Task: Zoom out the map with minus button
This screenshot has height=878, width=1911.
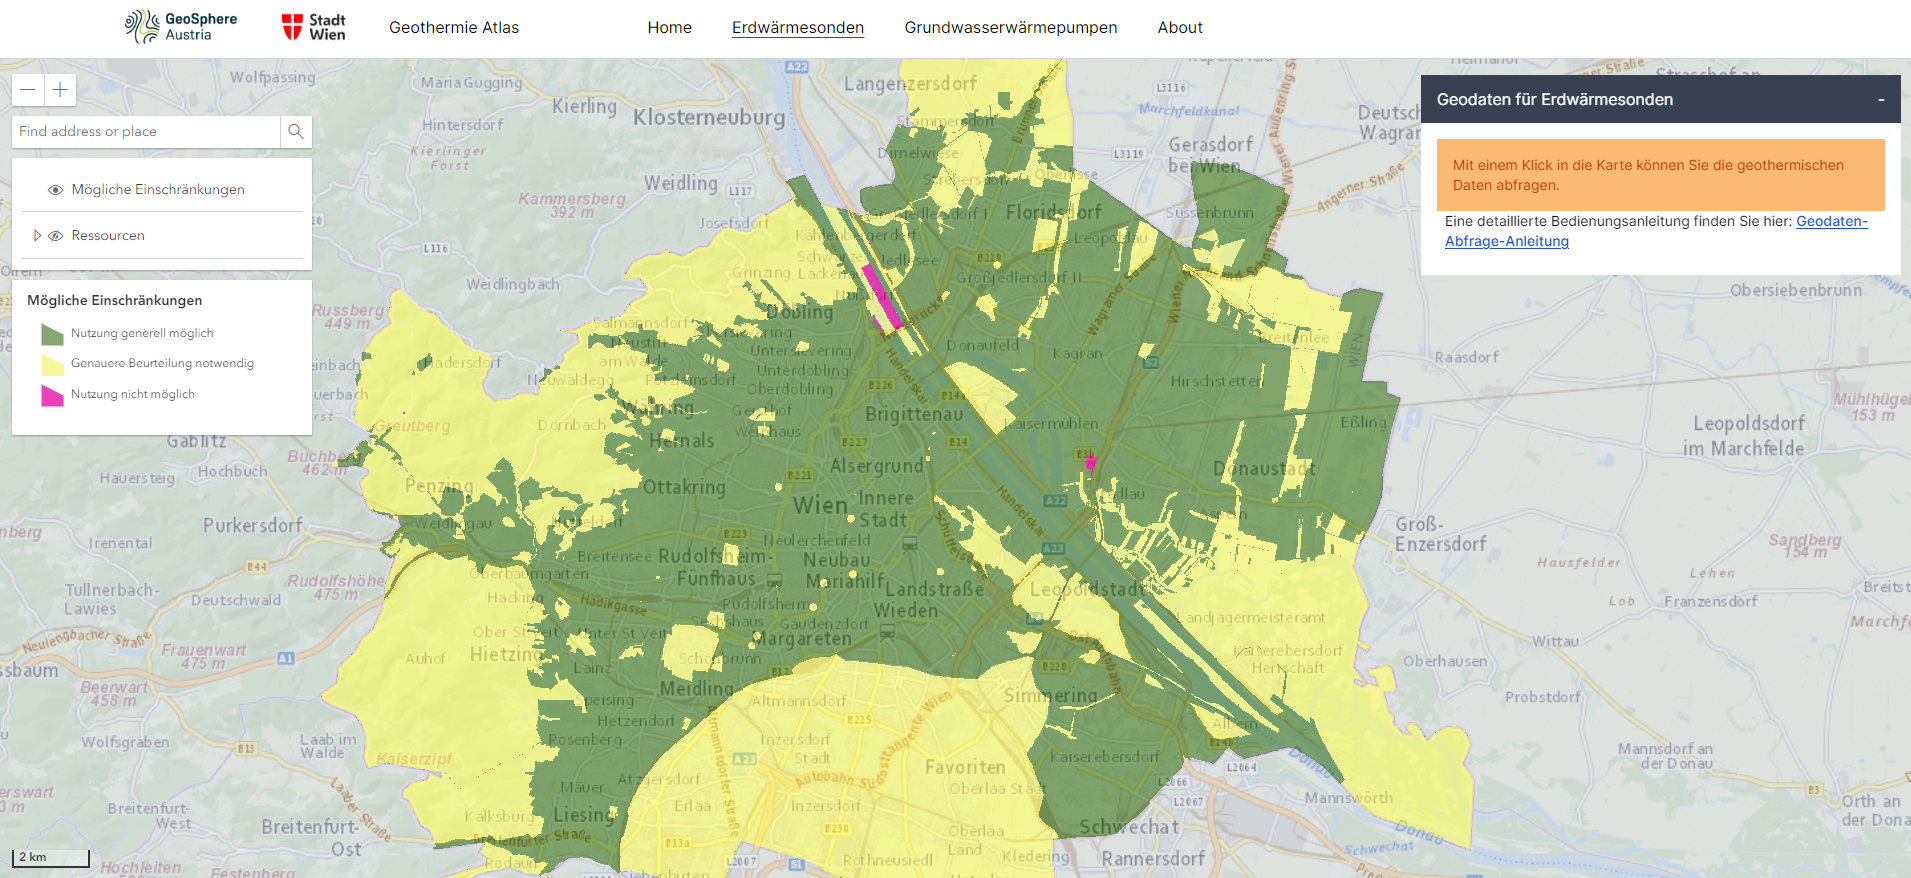Action: [x=28, y=90]
